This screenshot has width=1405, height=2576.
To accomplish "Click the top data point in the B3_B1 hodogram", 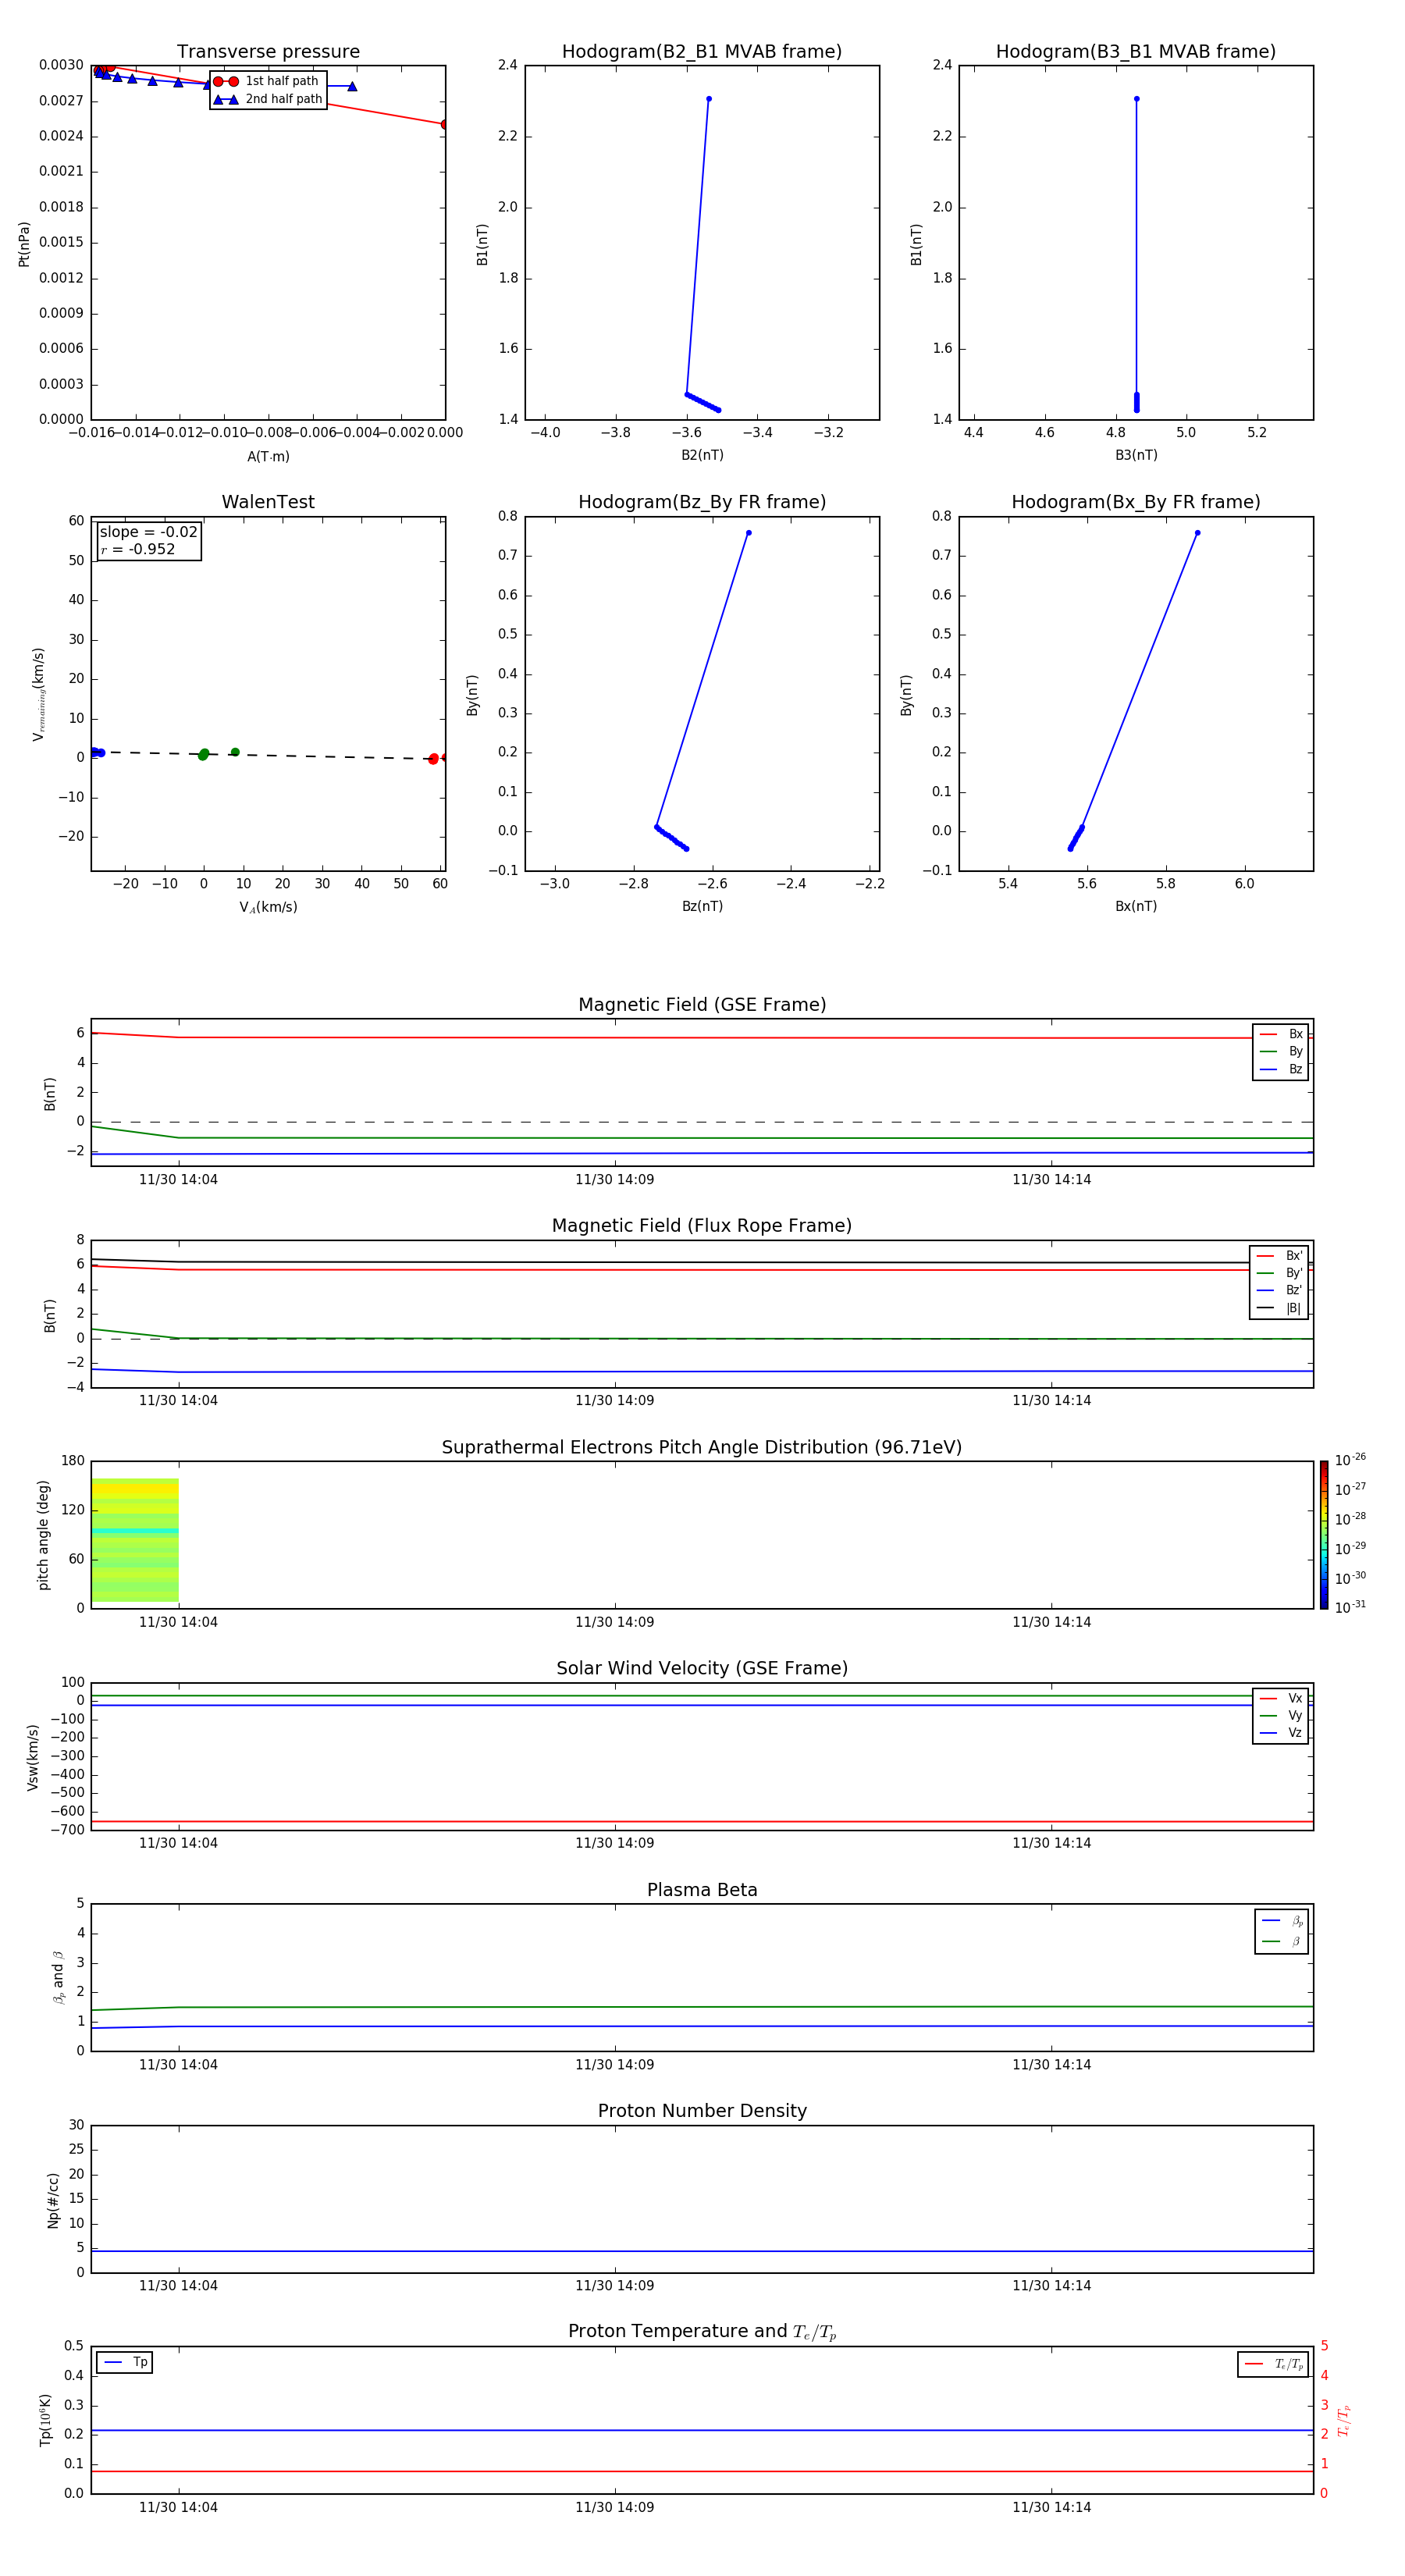I will [1137, 99].
